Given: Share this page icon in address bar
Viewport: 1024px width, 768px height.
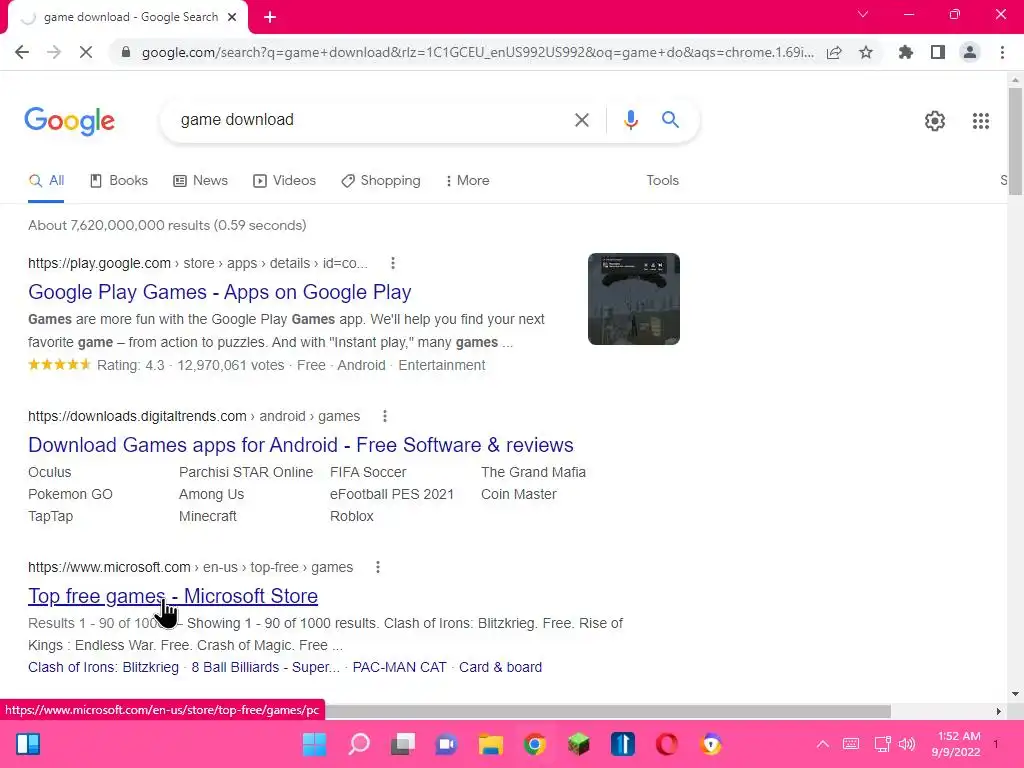Looking at the screenshot, I should tap(834, 52).
